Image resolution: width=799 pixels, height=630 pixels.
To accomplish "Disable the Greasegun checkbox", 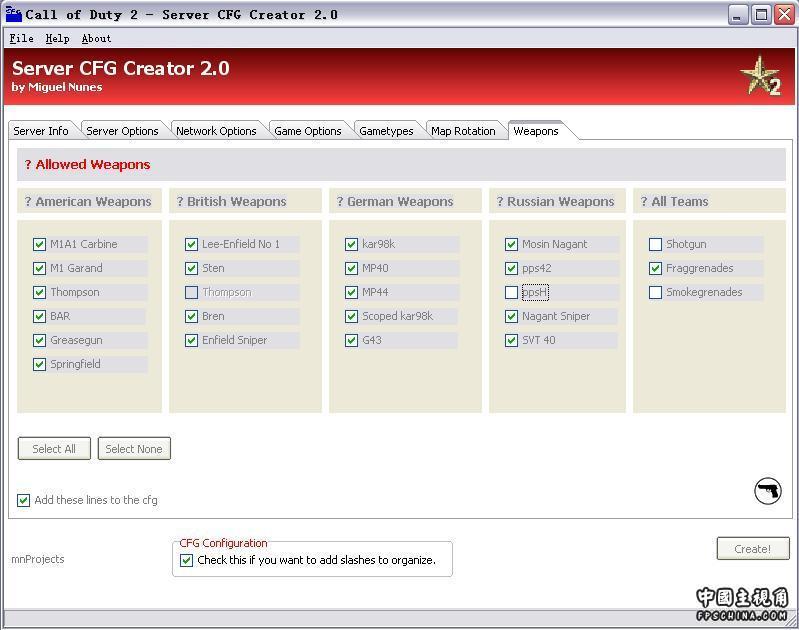I will tap(39, 340).
